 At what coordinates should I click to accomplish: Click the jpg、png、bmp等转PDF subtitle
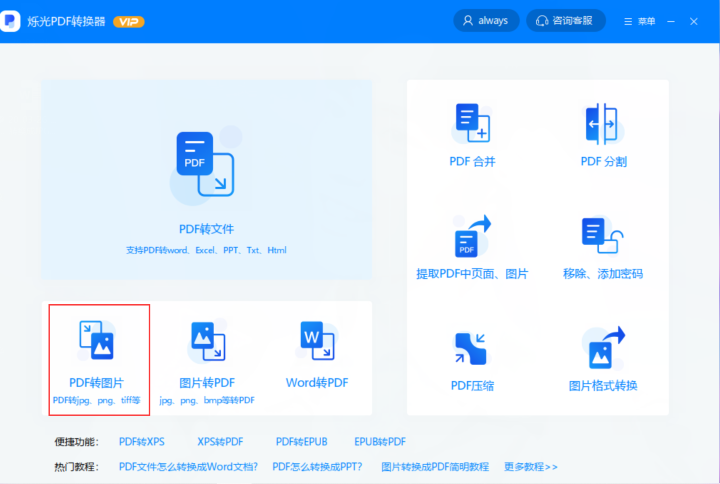pyautogui.click(x=207, y=400)
